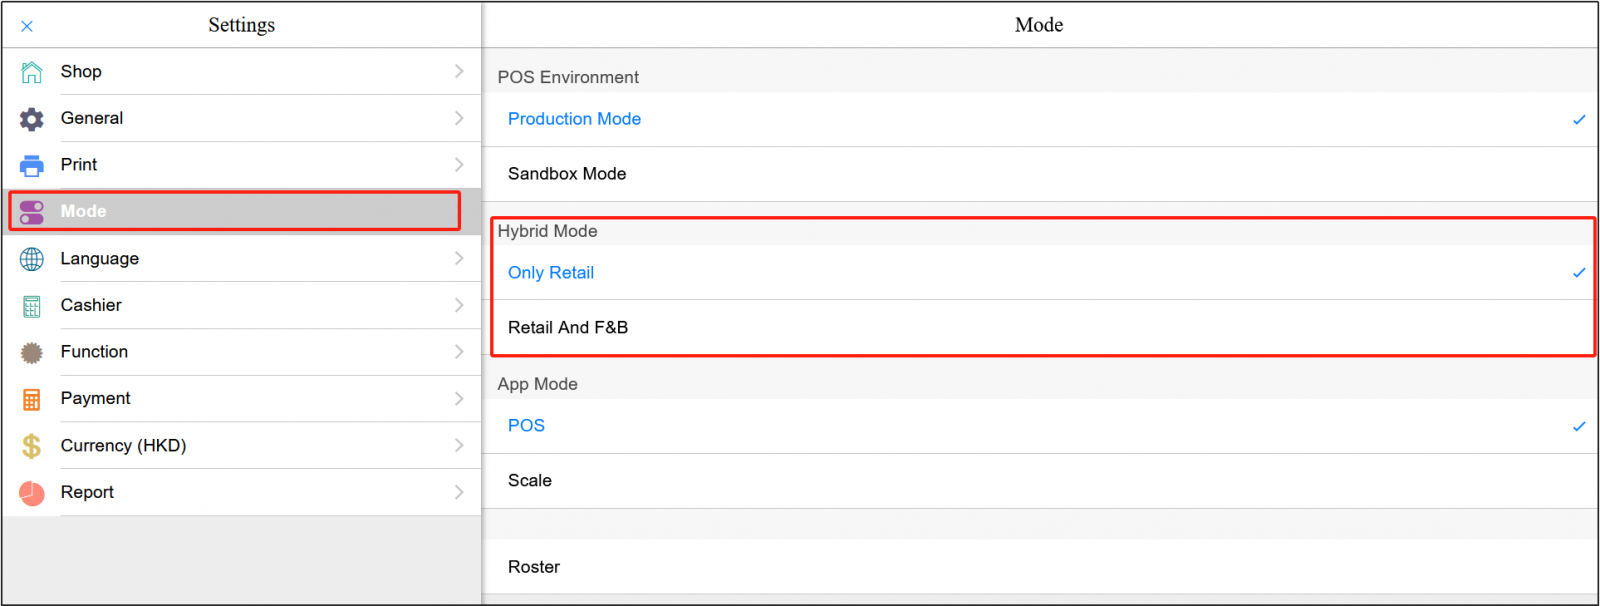Open Language settings via globe icon
This screenshot has width=1600, height=606.
coord(31,258)
